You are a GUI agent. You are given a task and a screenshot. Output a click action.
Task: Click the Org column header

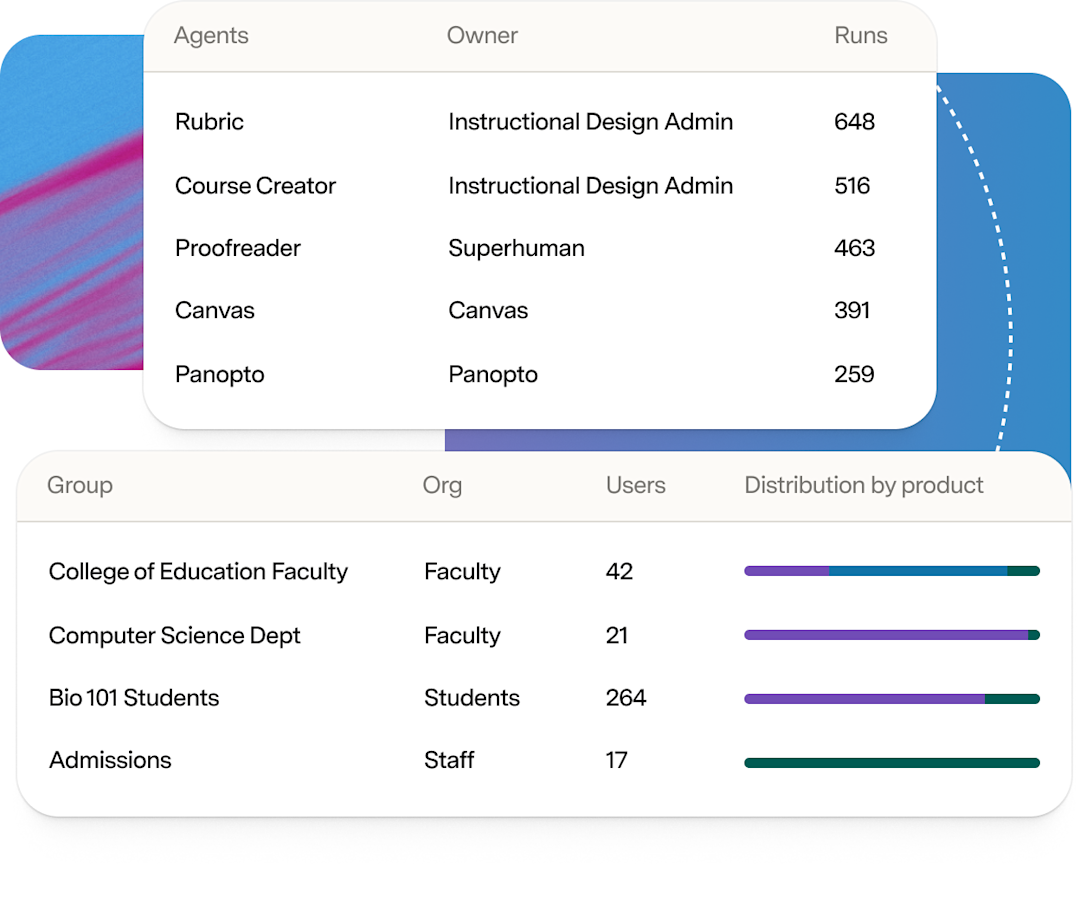(442, 486)
